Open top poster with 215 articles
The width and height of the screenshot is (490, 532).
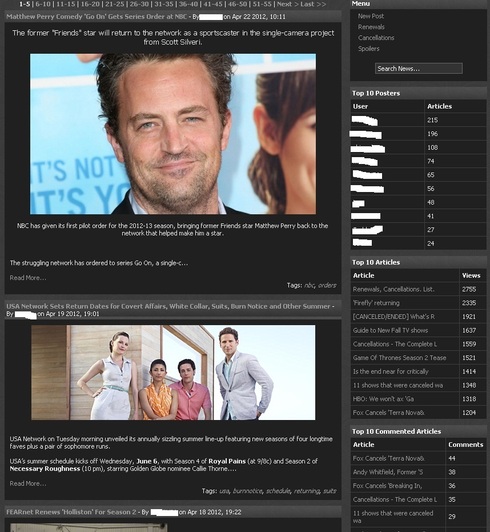(x=365, y=120)
